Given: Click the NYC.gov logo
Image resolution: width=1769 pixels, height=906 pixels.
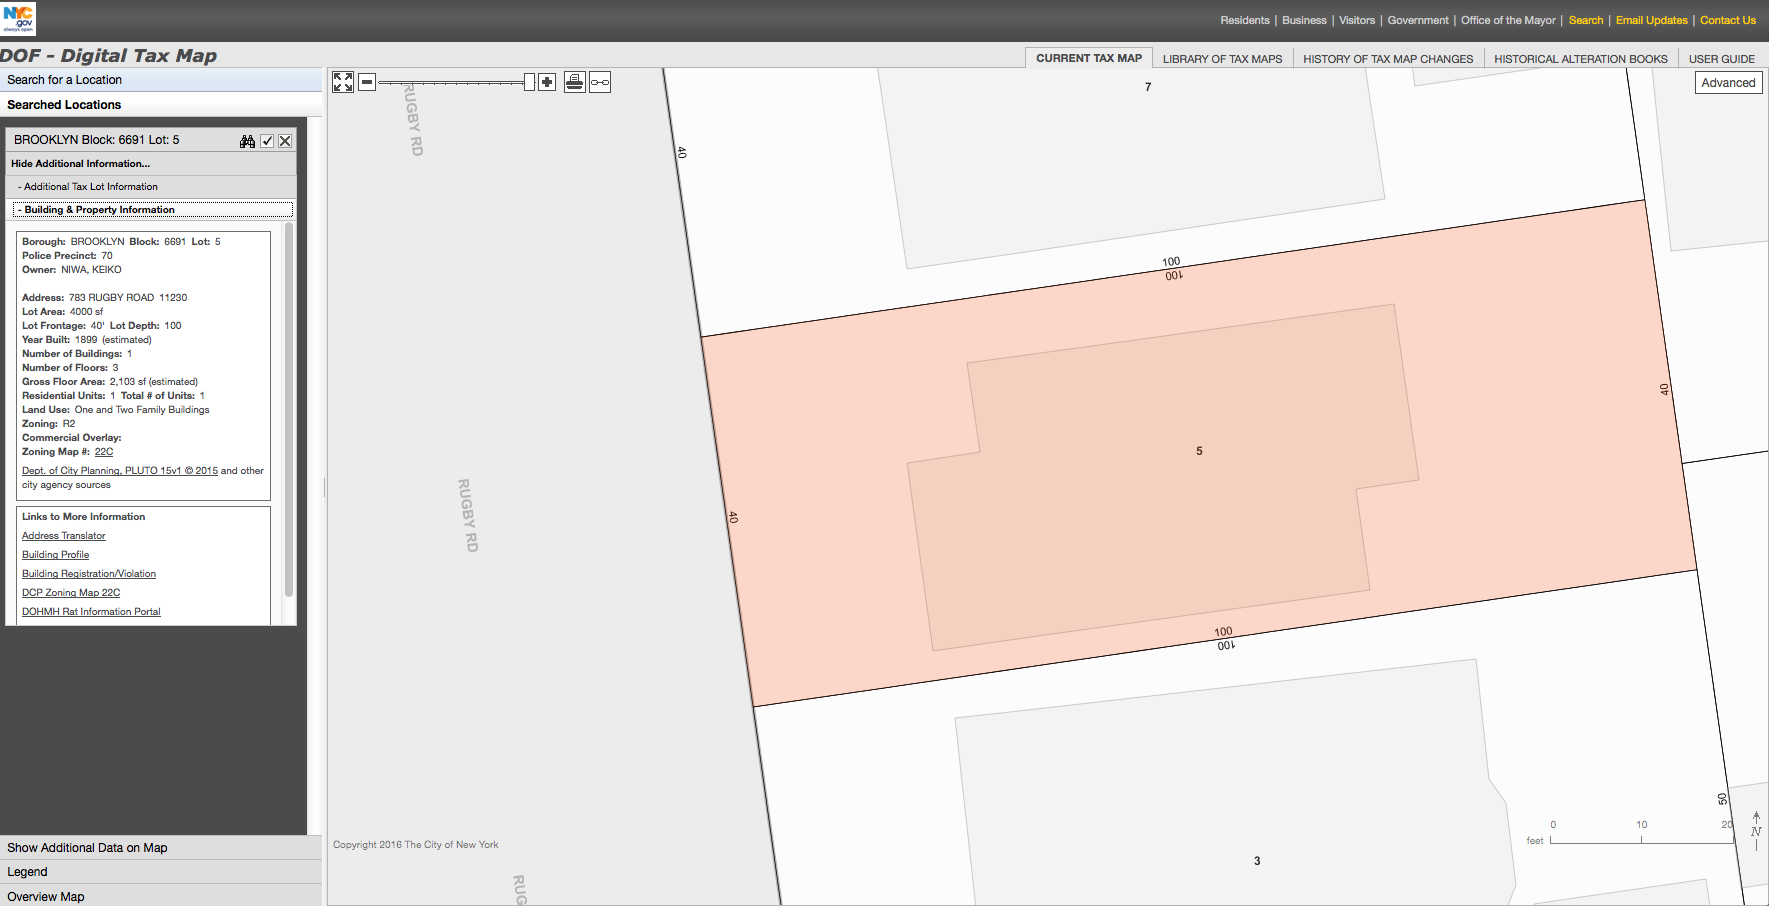Looking at the screenshot, I should click(19, 18).
